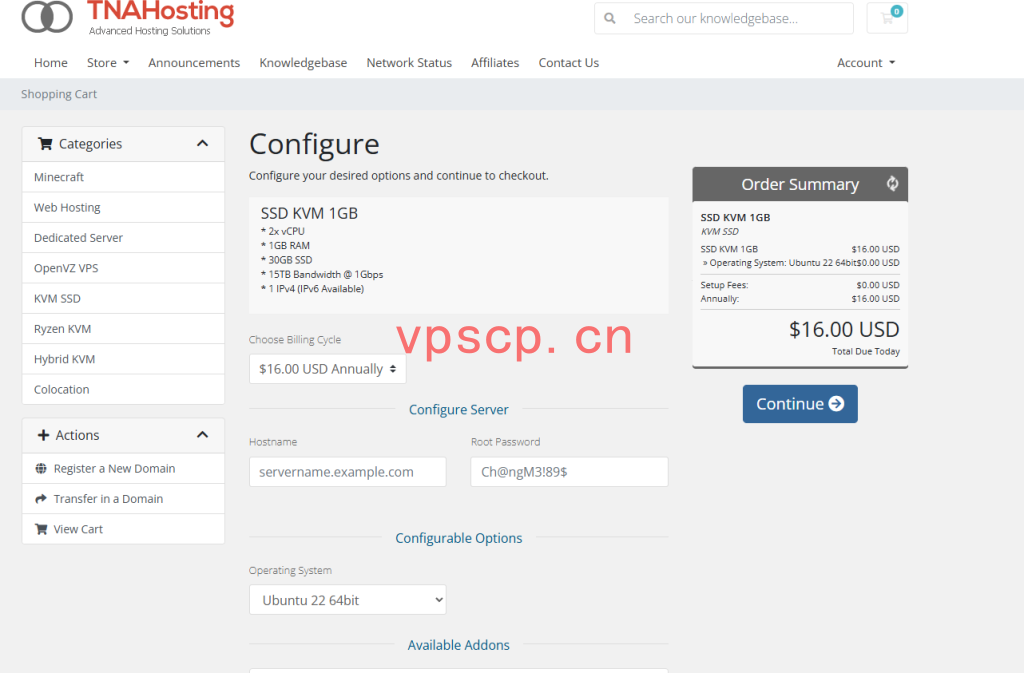The image size is (1024, 673).
Task: Click the Categories cart icon
Action: (45, 144)
